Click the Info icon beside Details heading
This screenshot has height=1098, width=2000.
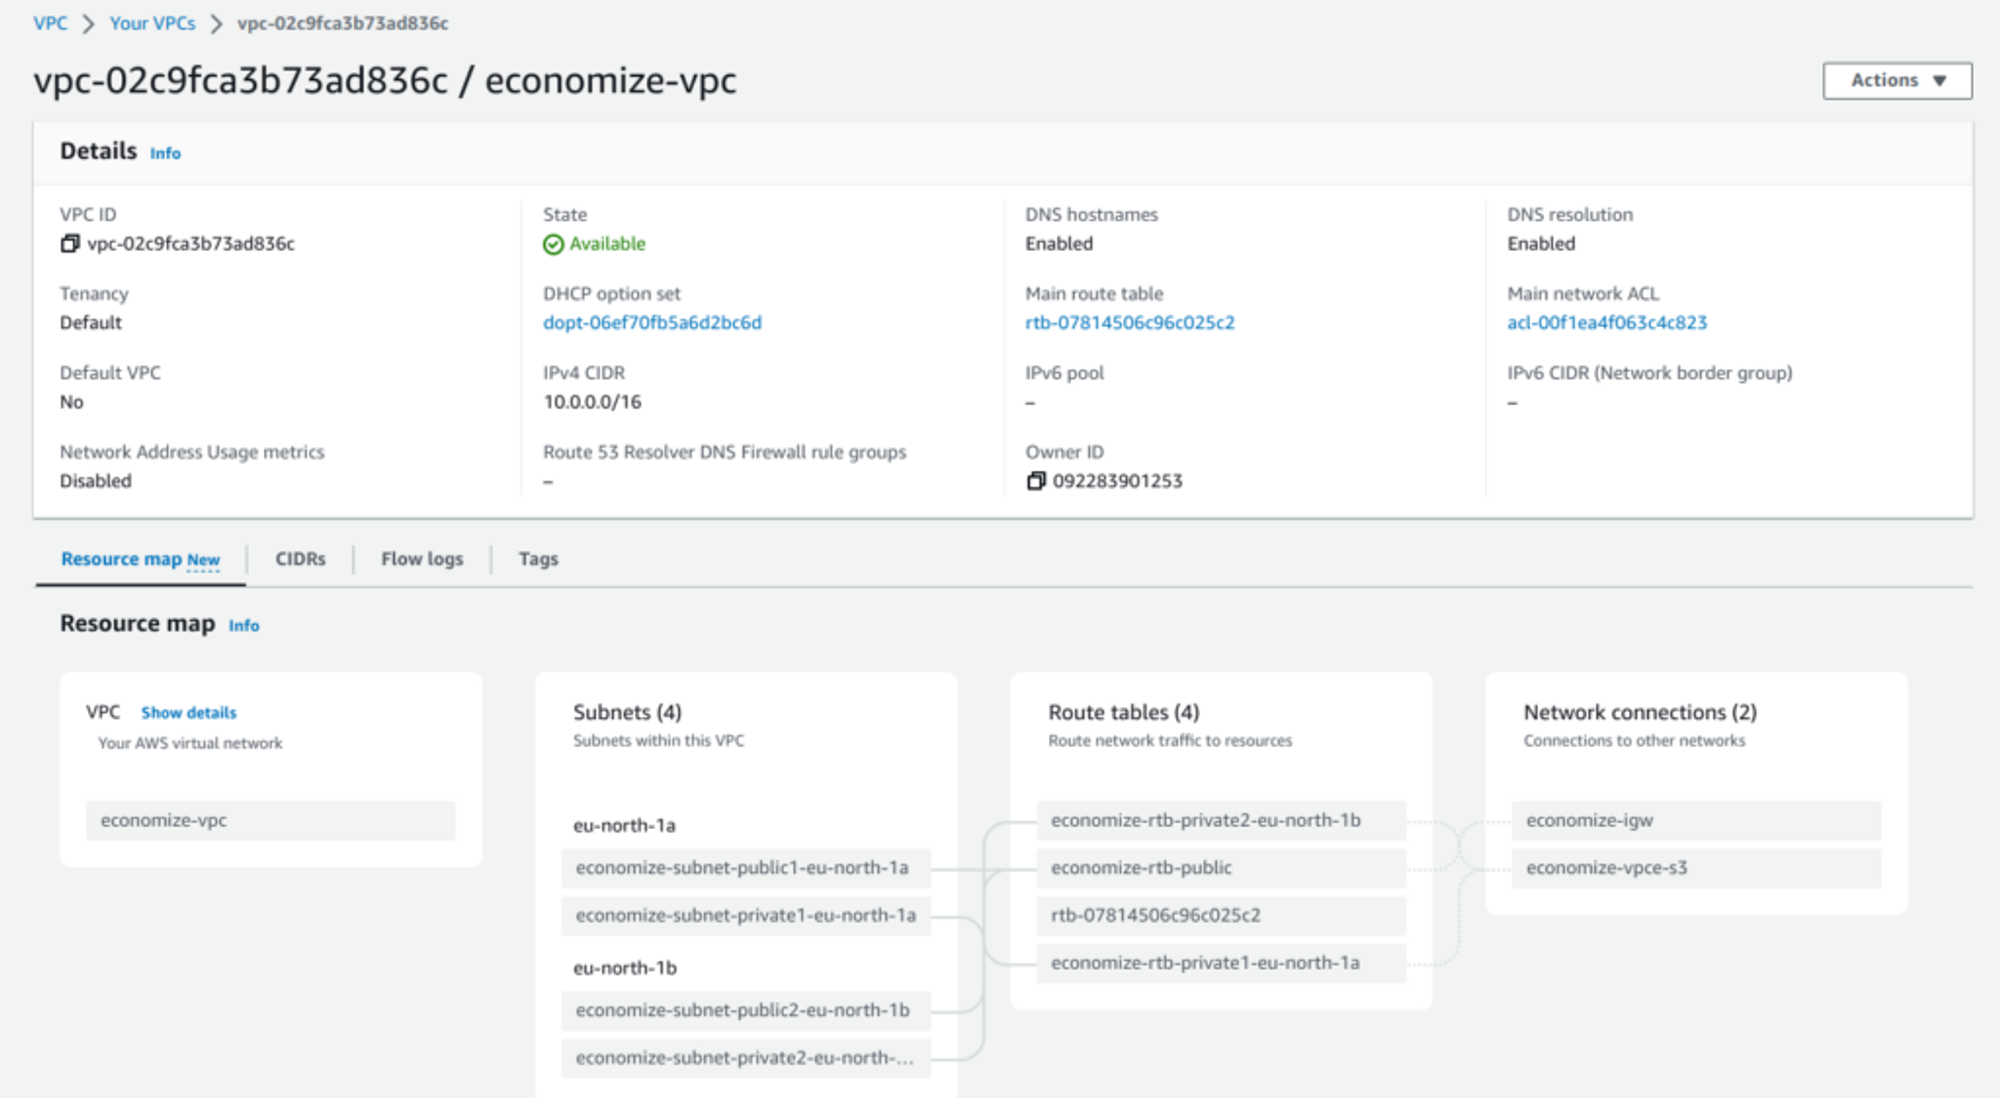coord(164,154)
